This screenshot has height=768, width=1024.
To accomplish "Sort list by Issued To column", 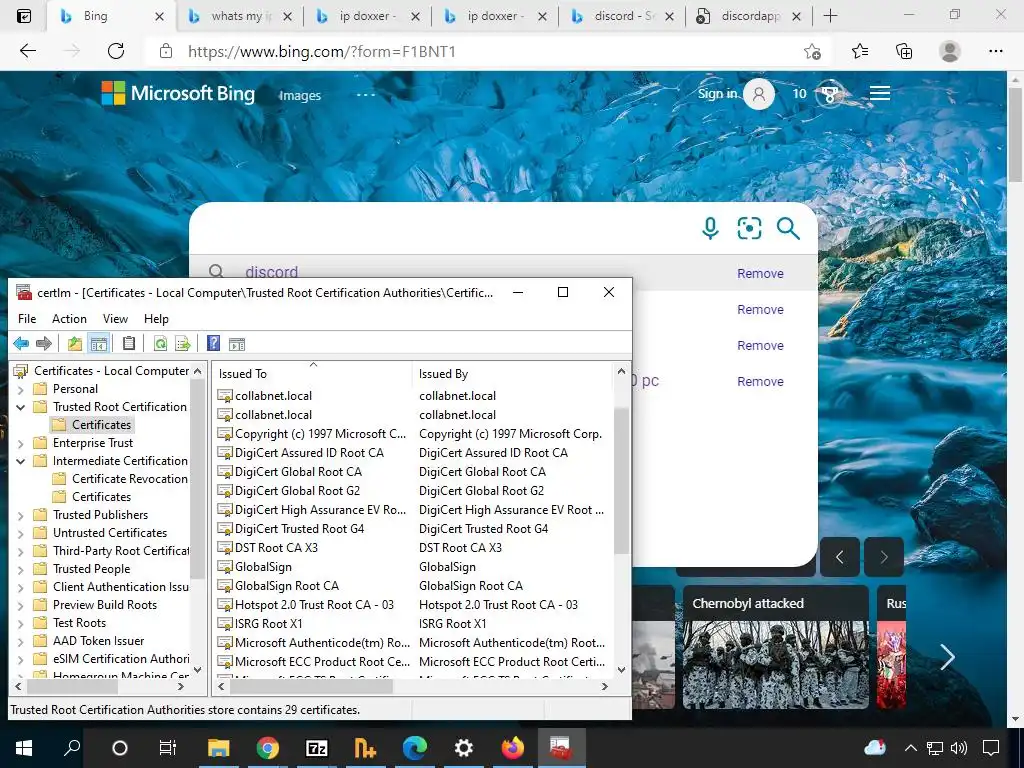I will (x=312, y=374).
